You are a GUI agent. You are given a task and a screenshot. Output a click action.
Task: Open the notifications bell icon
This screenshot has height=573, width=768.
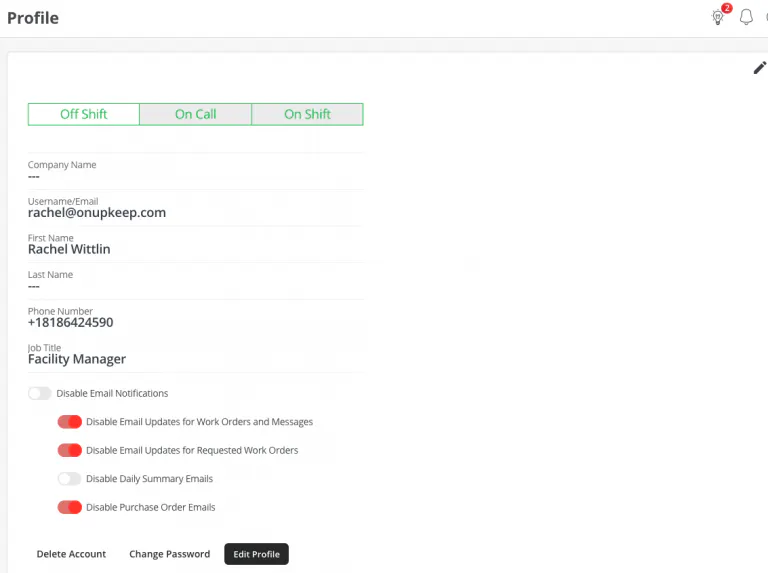click(x=746, y=17)
